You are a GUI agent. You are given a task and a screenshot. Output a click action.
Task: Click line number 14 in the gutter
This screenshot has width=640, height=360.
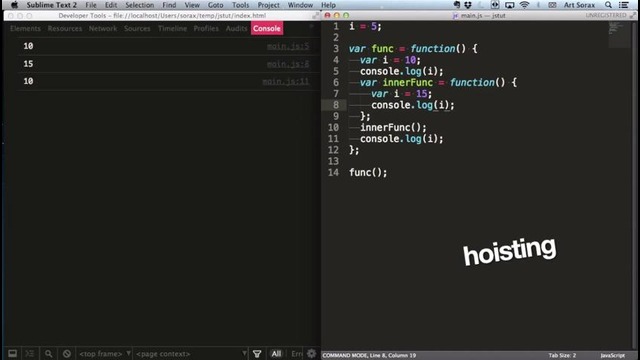pos(333,173)
